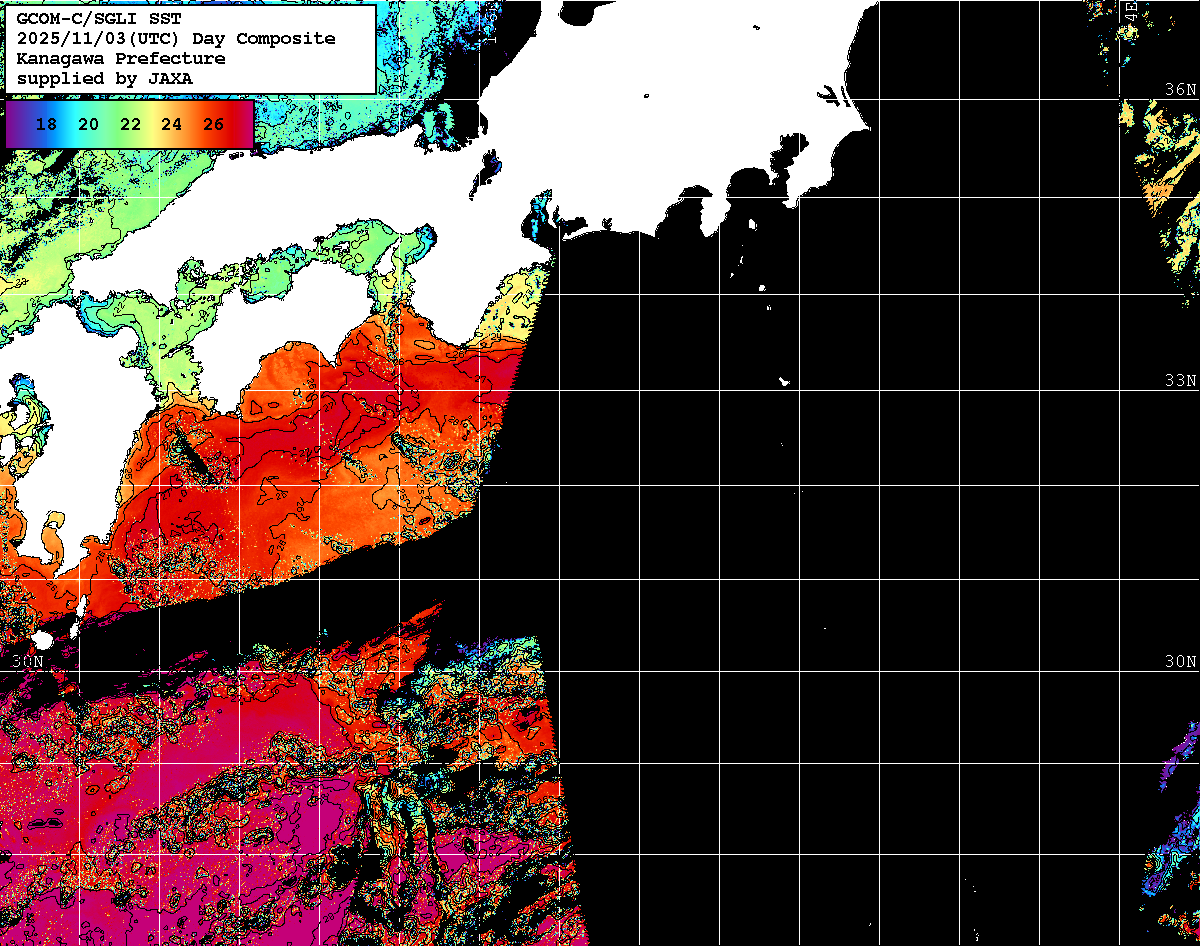
Task: Click the 26 label on color scale
Action: tap(213, 125)
